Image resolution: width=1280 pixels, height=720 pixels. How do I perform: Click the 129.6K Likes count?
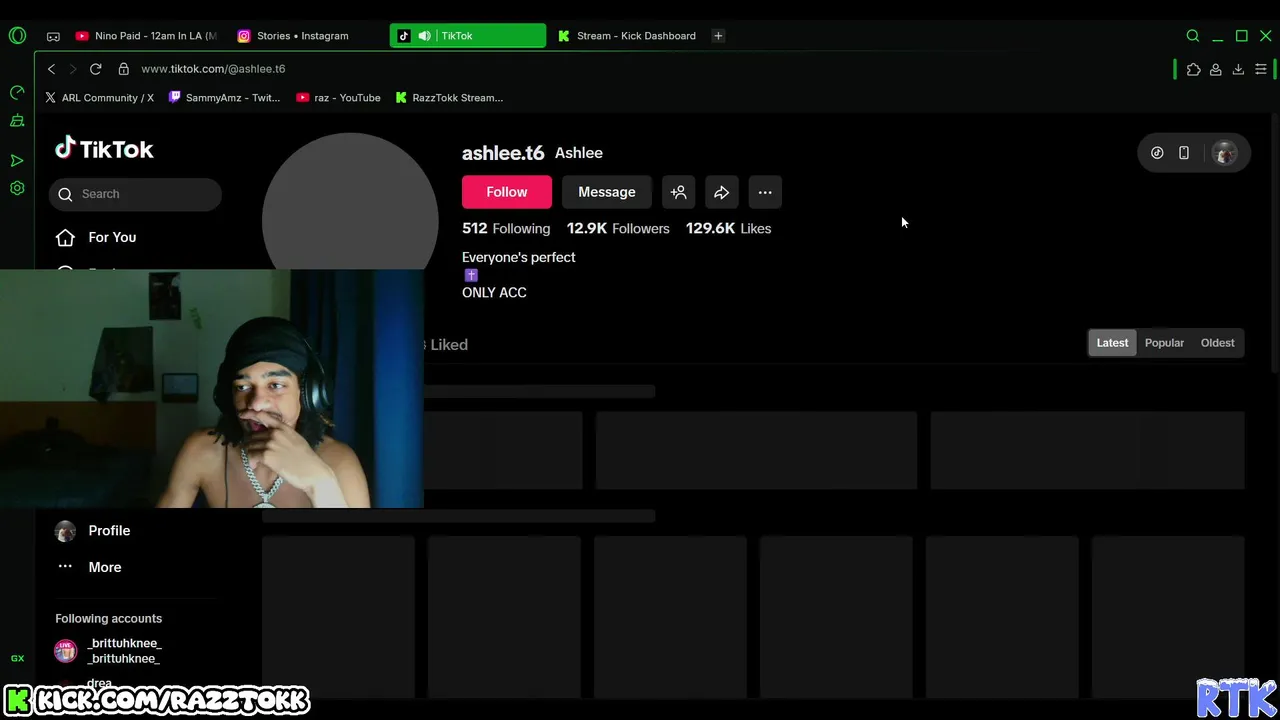coord(728,228)
